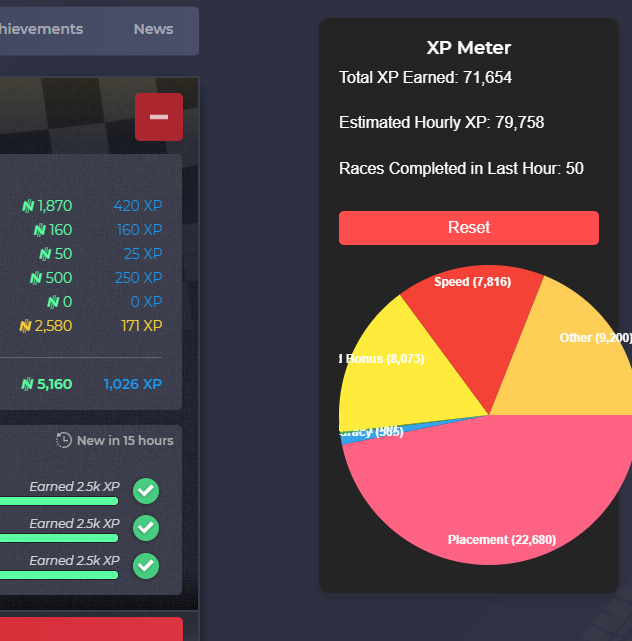The image size is (632, 641).
Task: Click the XP Meter title
Action: click(468, 48)
